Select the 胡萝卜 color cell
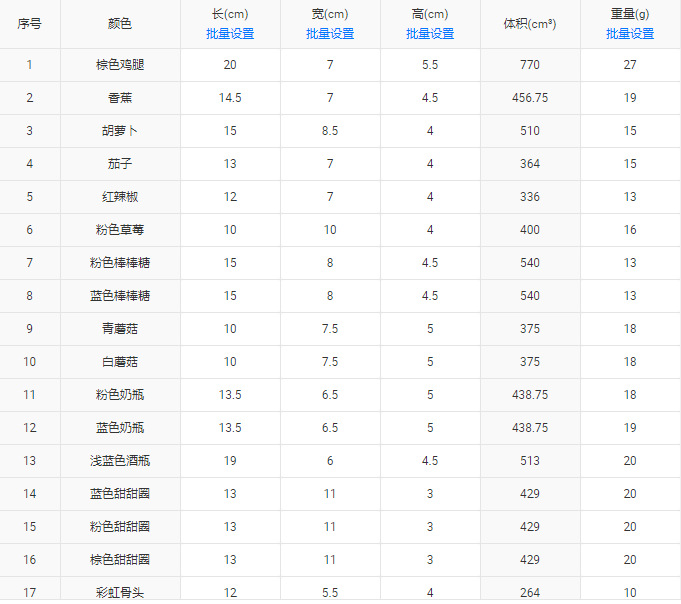Image resolution: width=681 pixels, height=604 pixels. pyautogui.click(x=119, y=131)
